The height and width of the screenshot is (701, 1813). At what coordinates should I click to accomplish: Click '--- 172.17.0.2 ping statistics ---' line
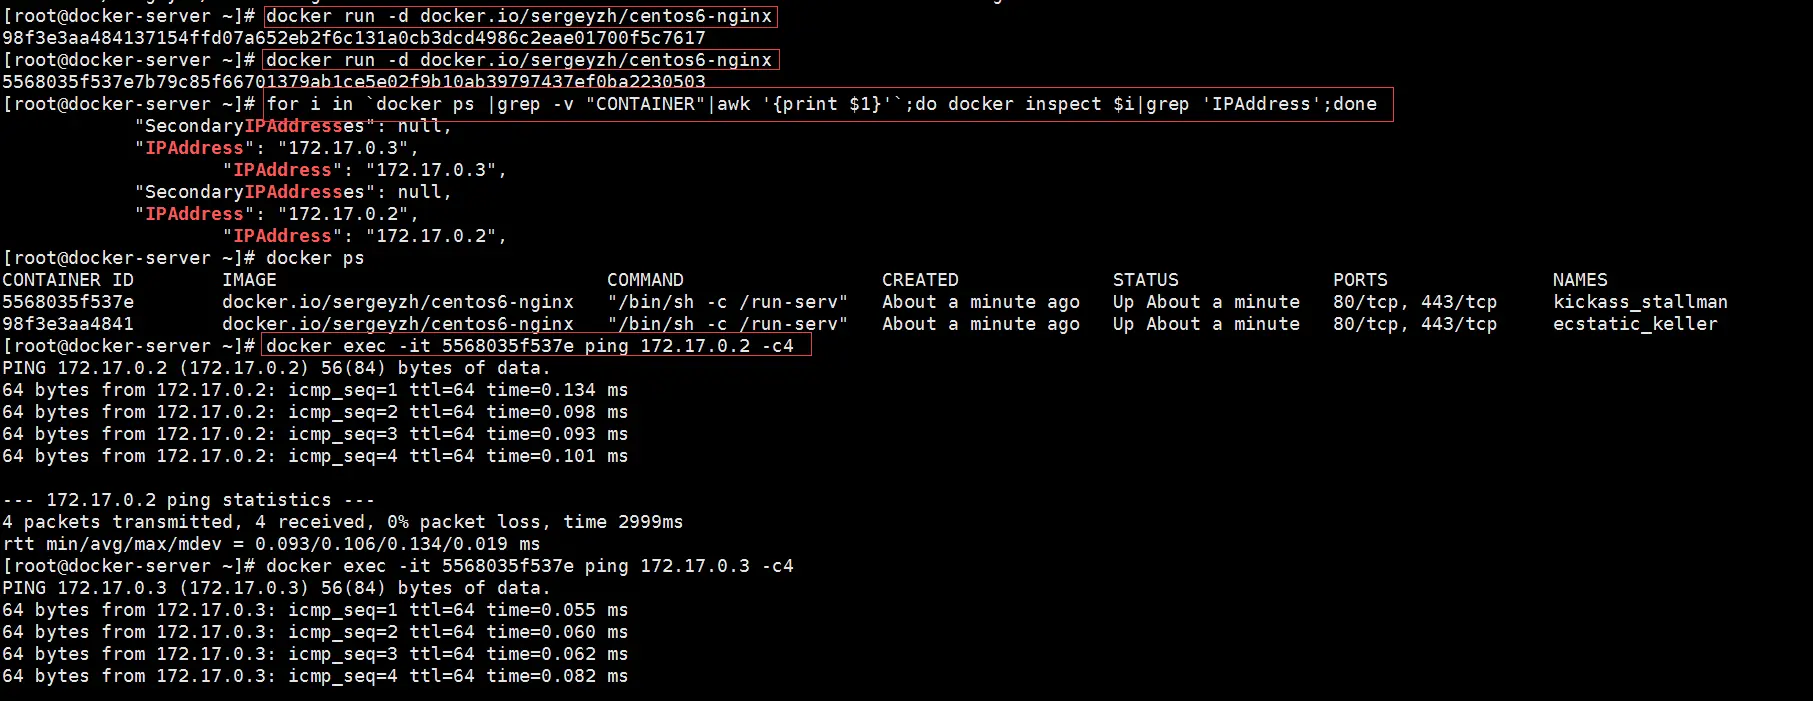(x=188, y=500)
